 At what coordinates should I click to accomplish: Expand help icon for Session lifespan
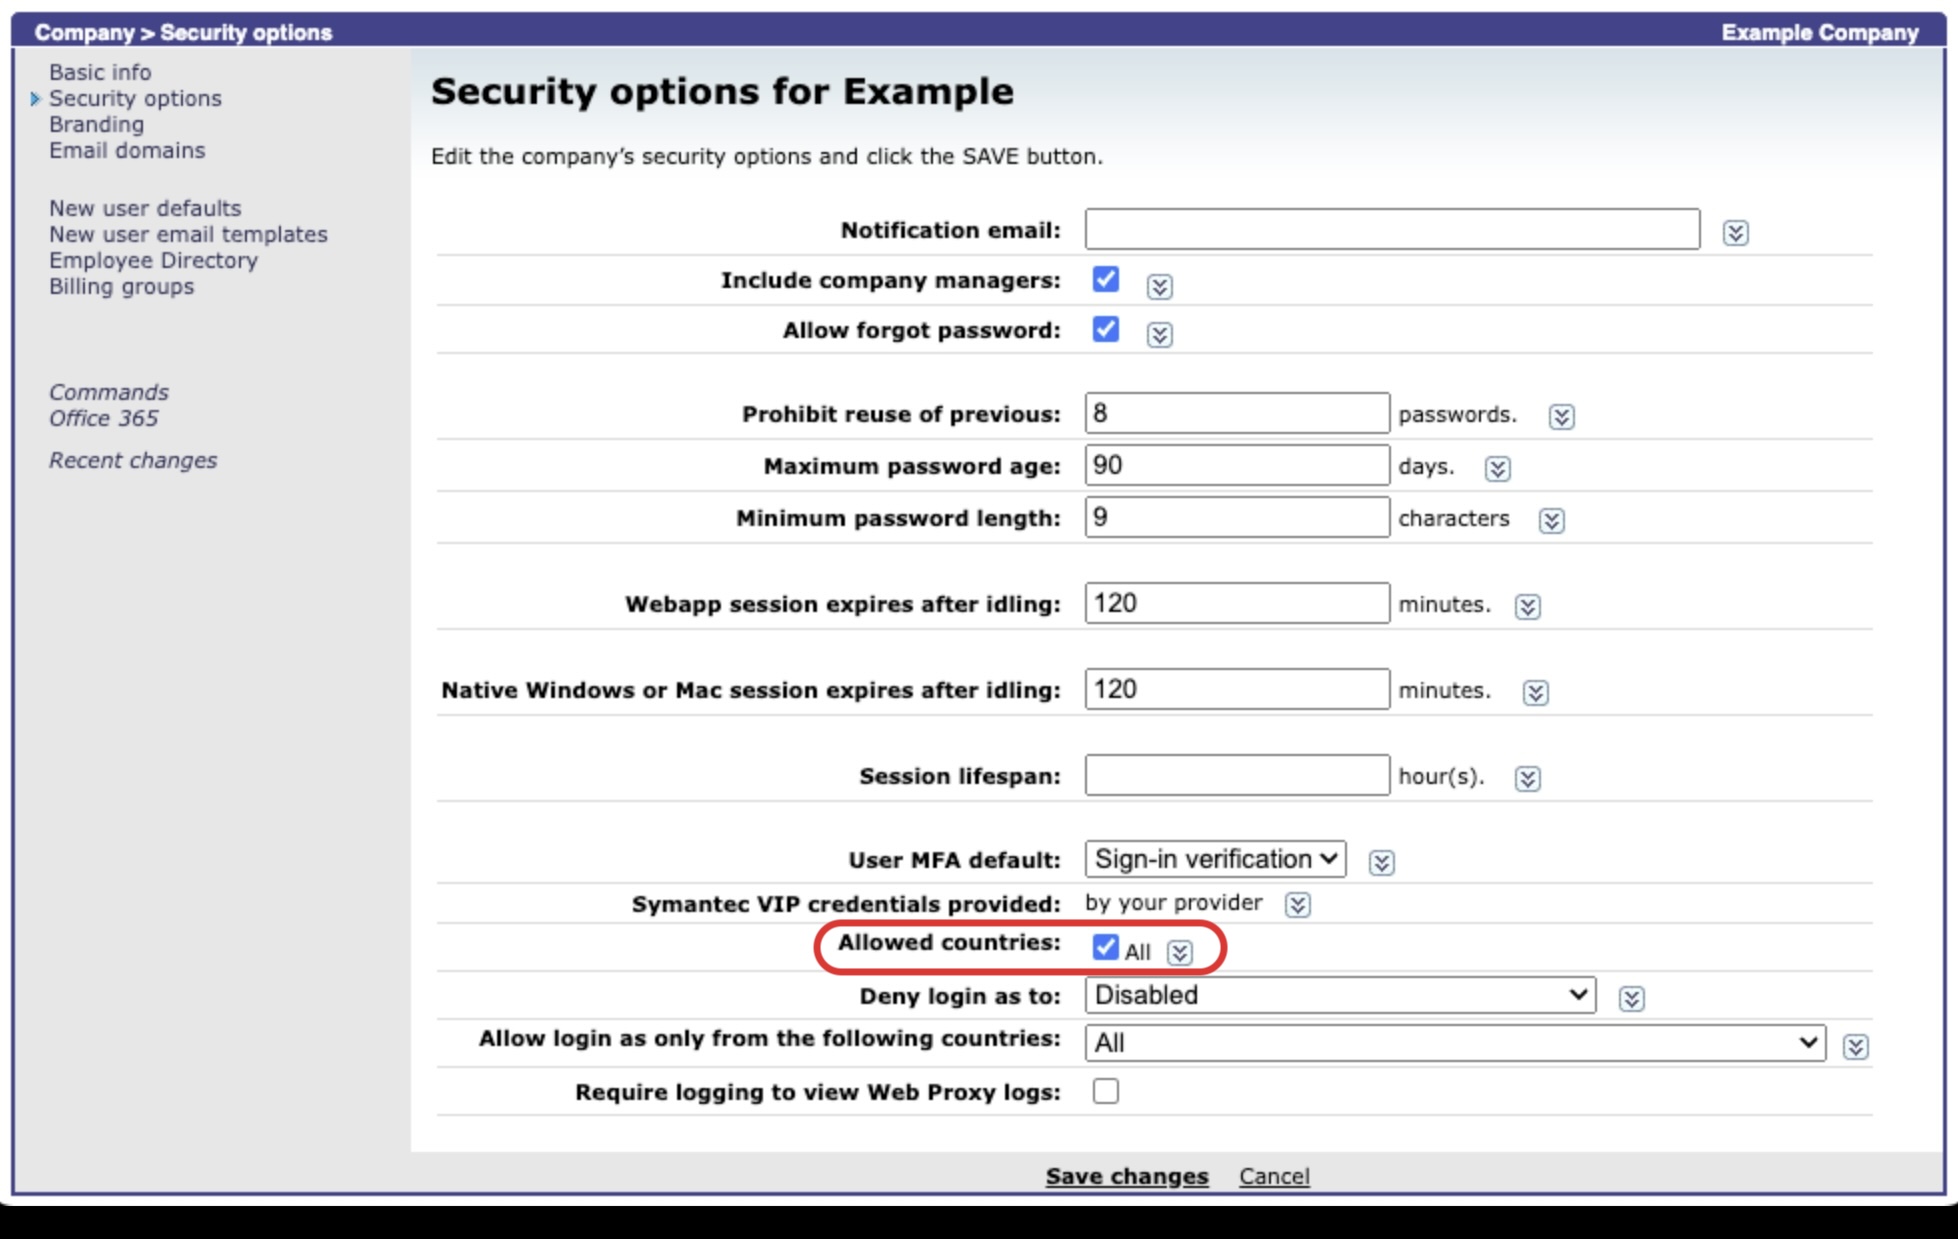pos(1527,778)
